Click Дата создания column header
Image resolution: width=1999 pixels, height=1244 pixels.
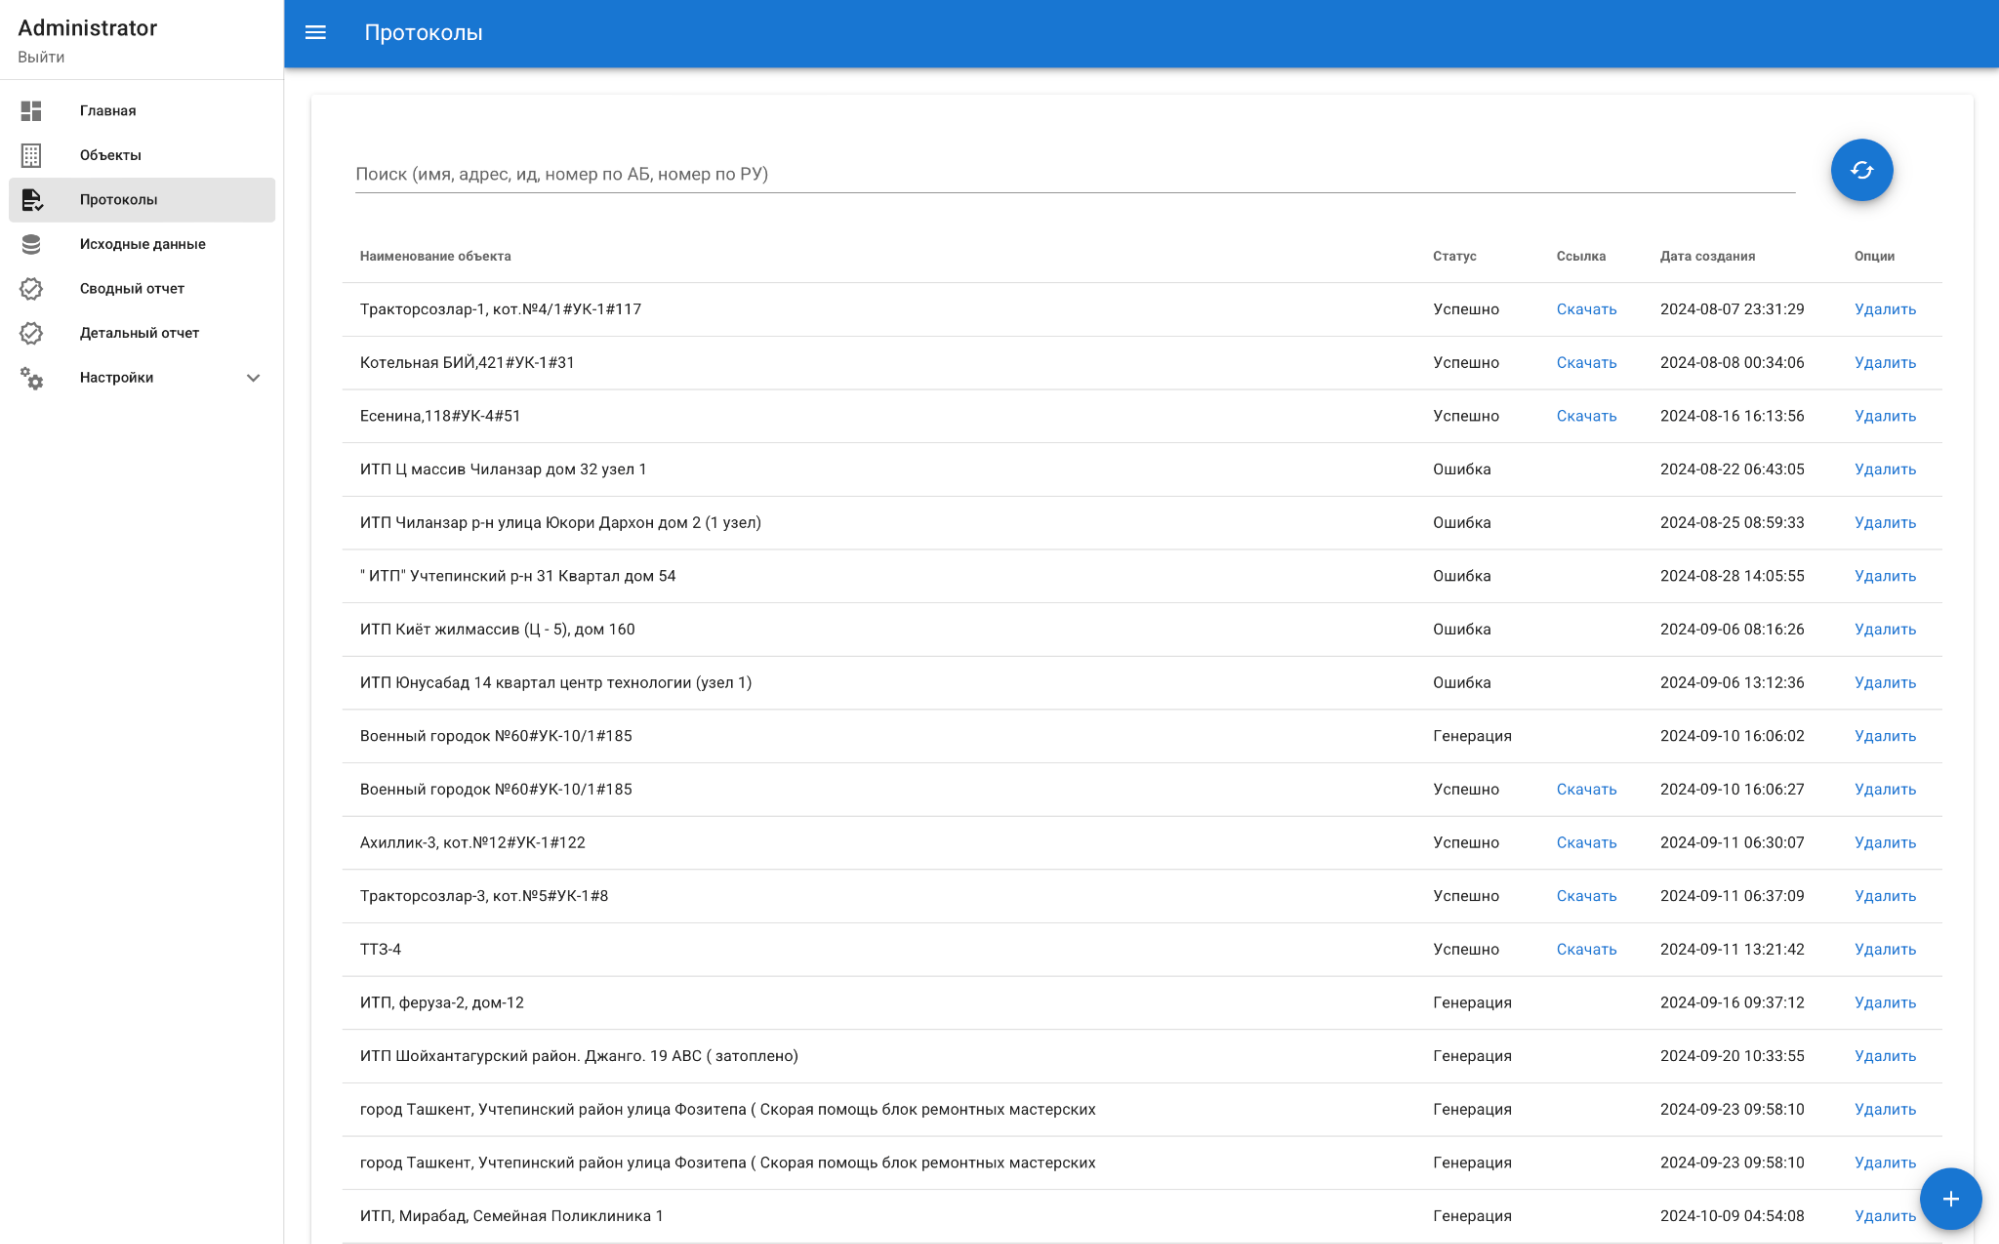[1707, 256]
